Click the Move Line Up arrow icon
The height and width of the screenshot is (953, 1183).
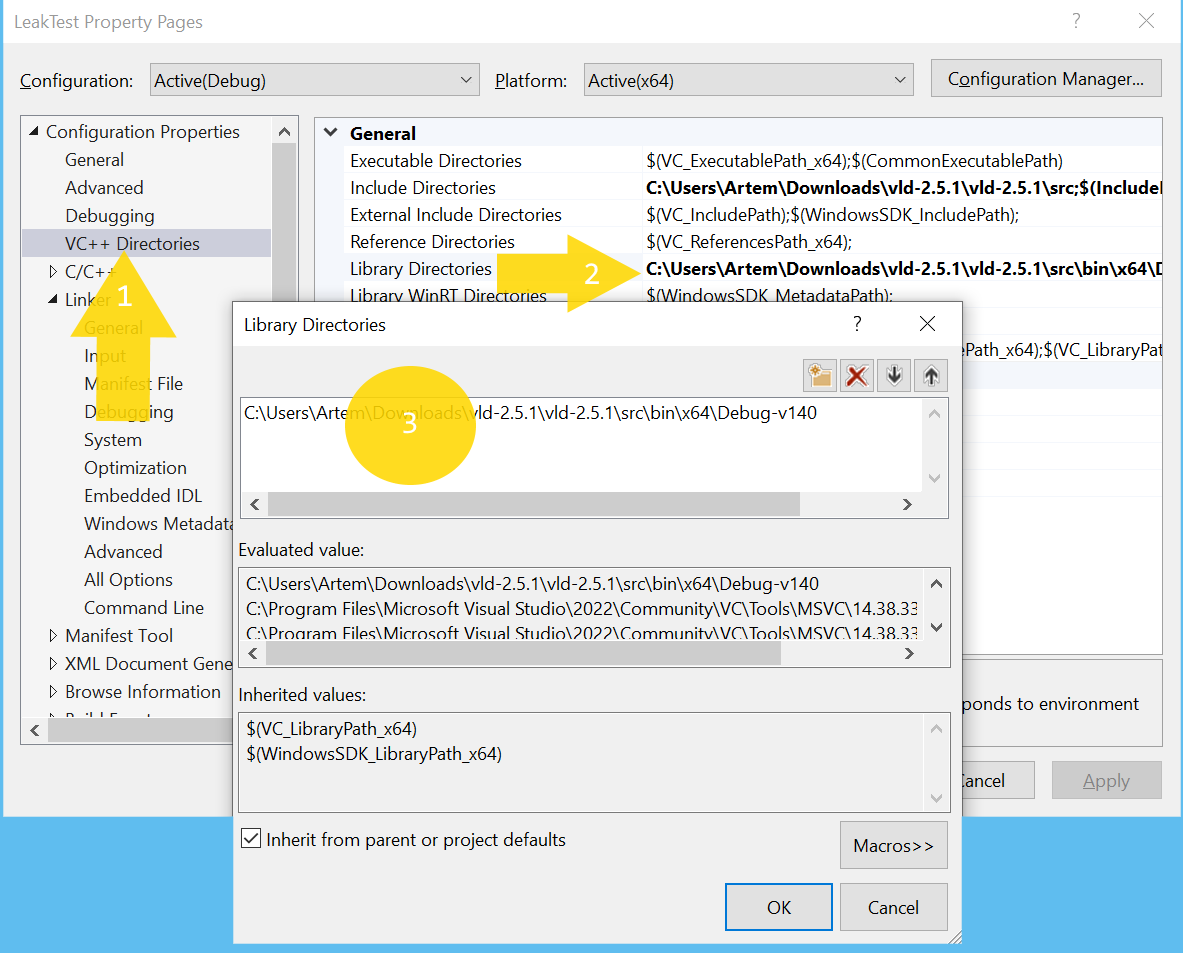coord(930,375)
